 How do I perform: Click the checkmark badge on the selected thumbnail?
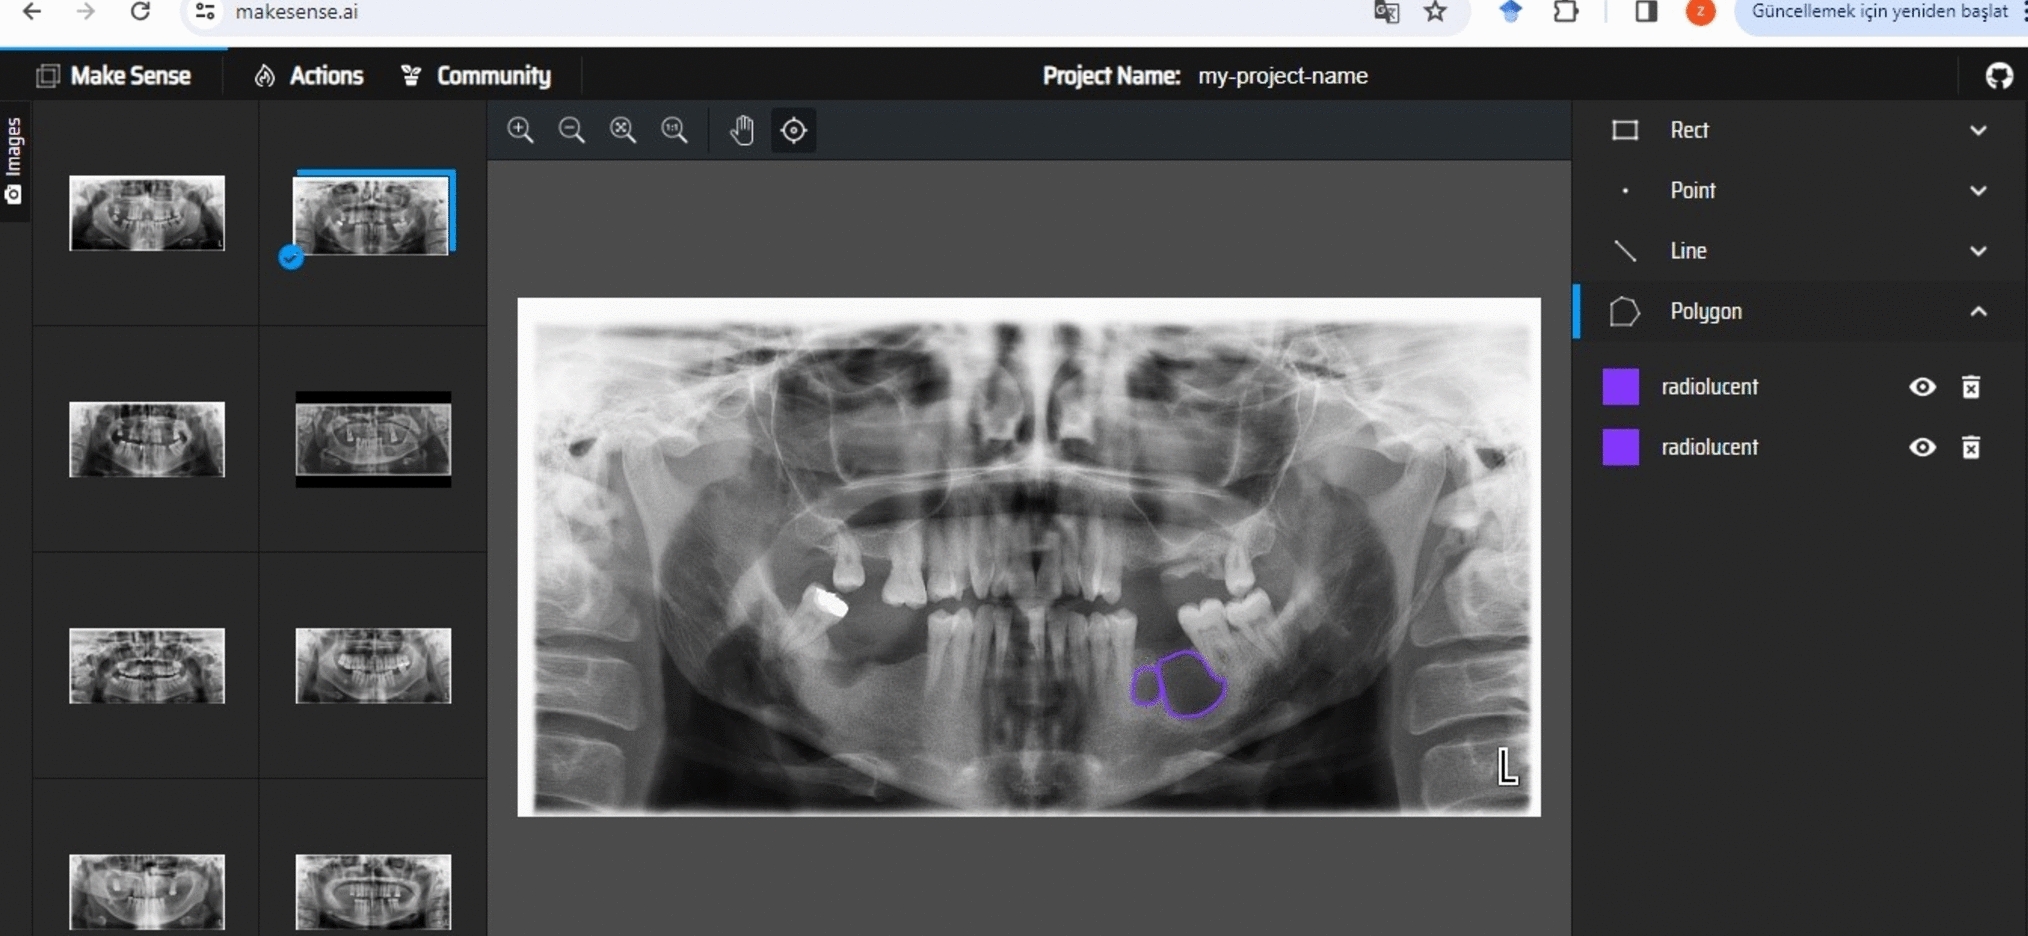(x=291, y=257)
